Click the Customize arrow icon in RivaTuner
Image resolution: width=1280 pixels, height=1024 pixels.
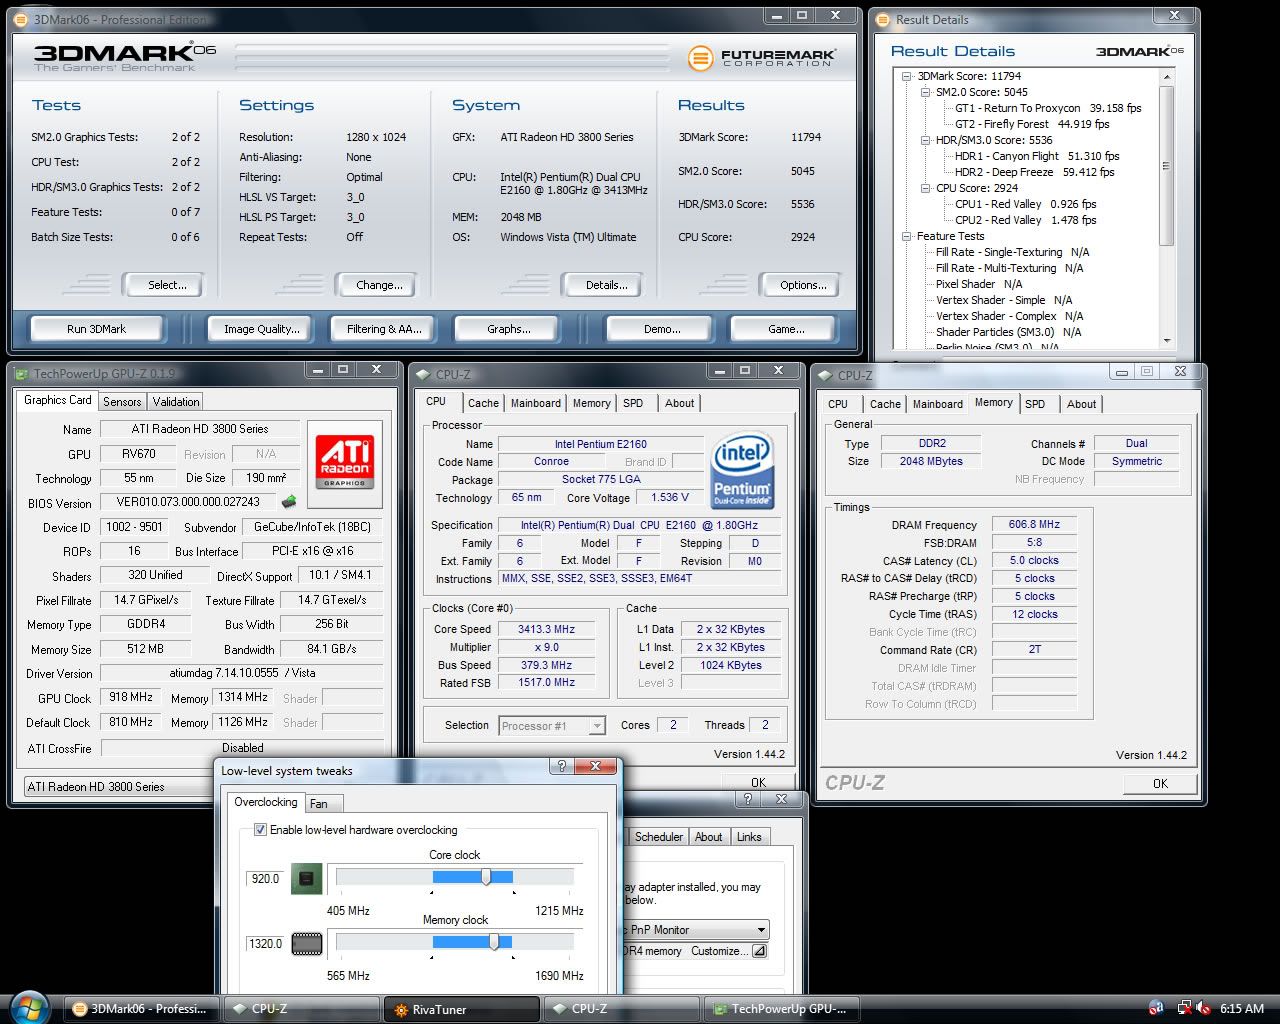point(759,951)
